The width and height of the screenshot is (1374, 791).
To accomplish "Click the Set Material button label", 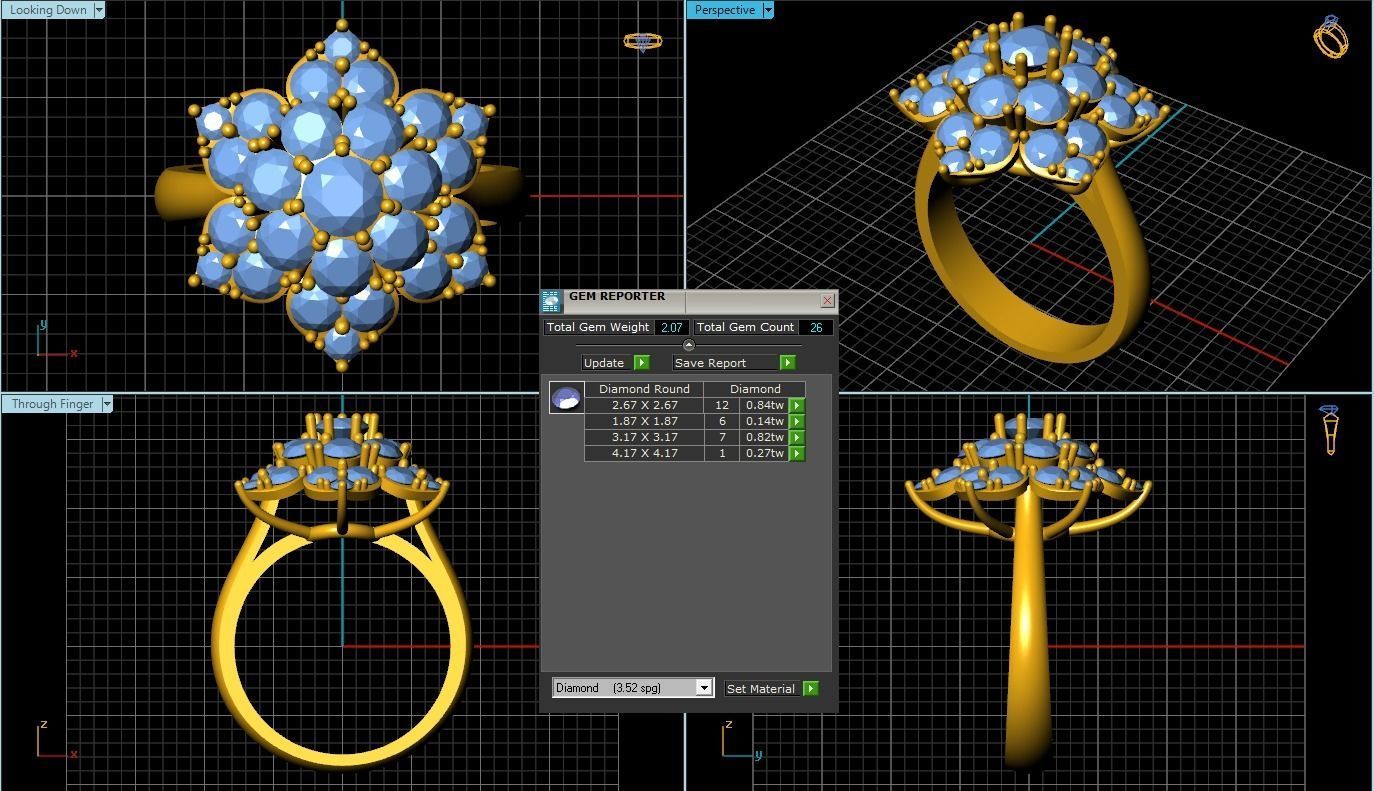I will coord(761,688).
